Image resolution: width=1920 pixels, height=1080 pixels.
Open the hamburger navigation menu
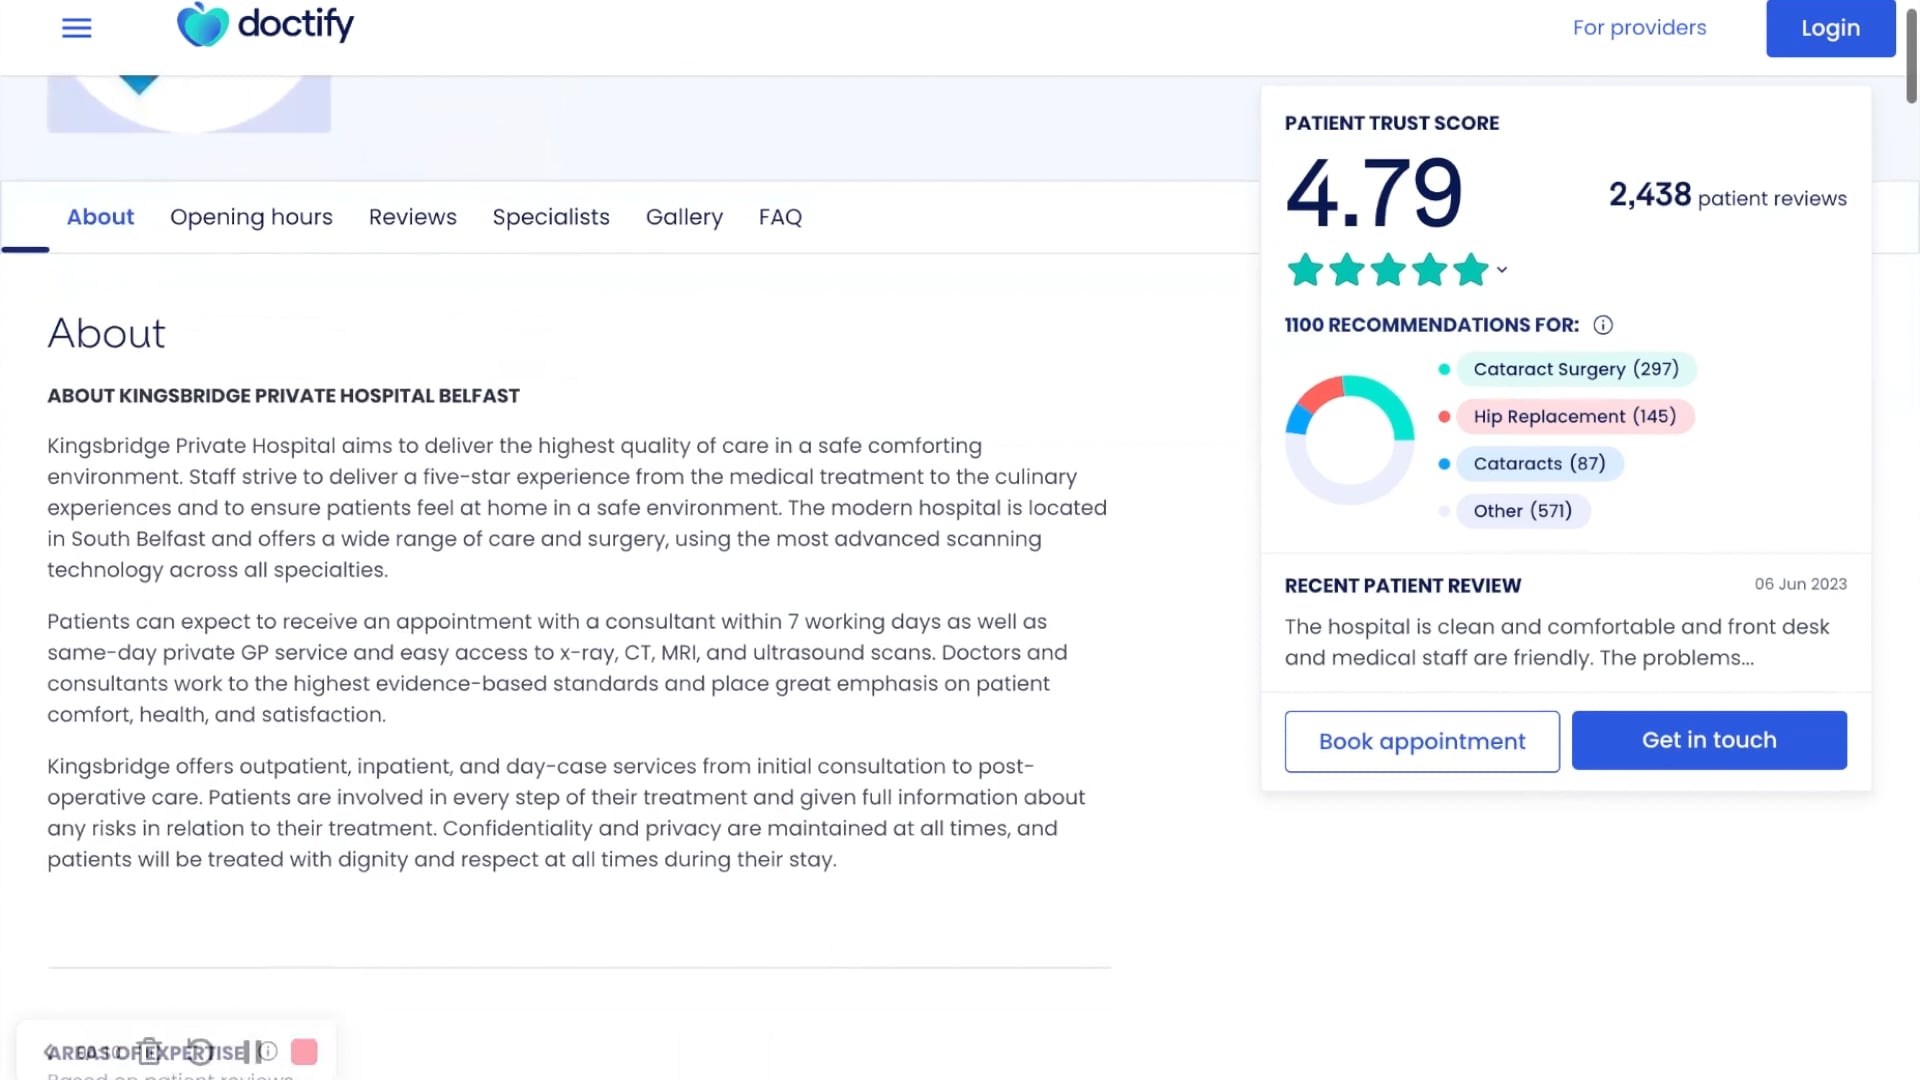point(76,28)
